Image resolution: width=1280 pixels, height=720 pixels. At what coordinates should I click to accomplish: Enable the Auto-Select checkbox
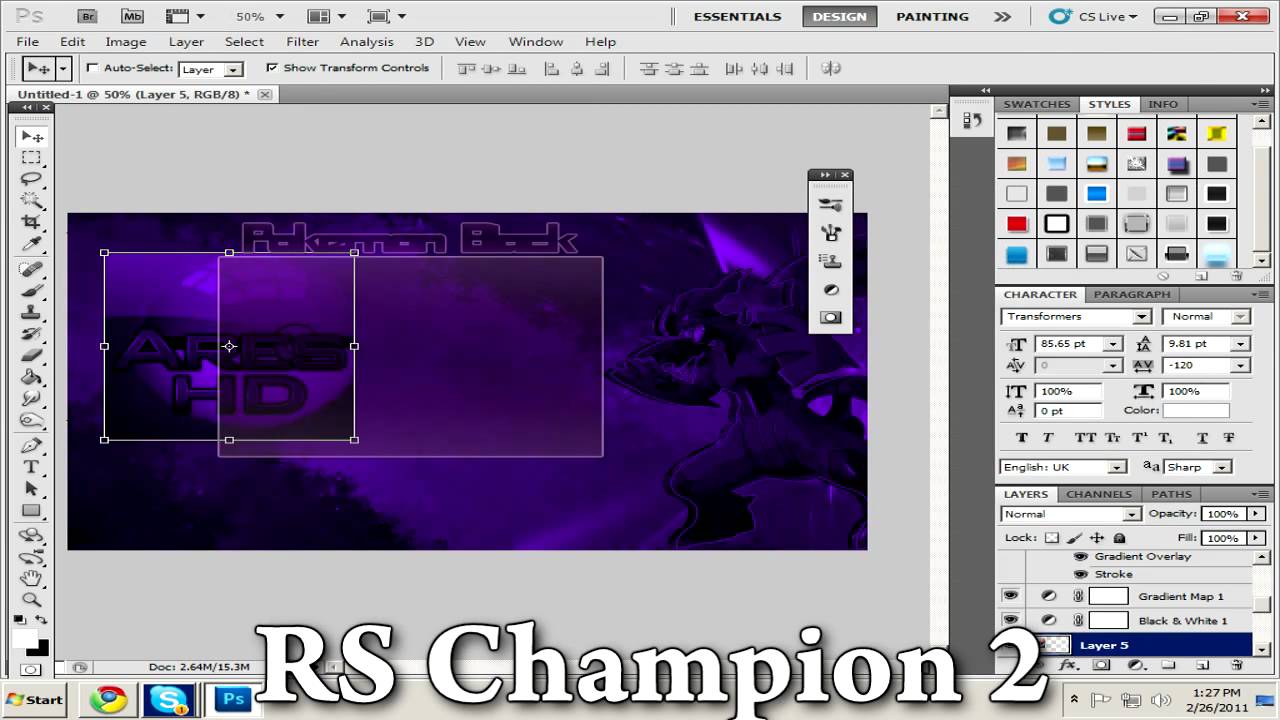point(93,68)
